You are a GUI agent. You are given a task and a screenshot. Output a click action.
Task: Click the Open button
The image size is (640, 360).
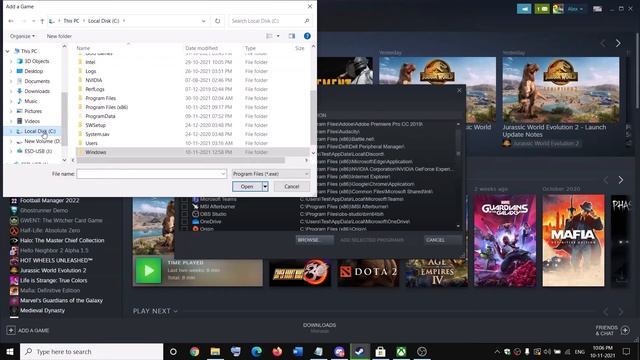coord(247,187)
